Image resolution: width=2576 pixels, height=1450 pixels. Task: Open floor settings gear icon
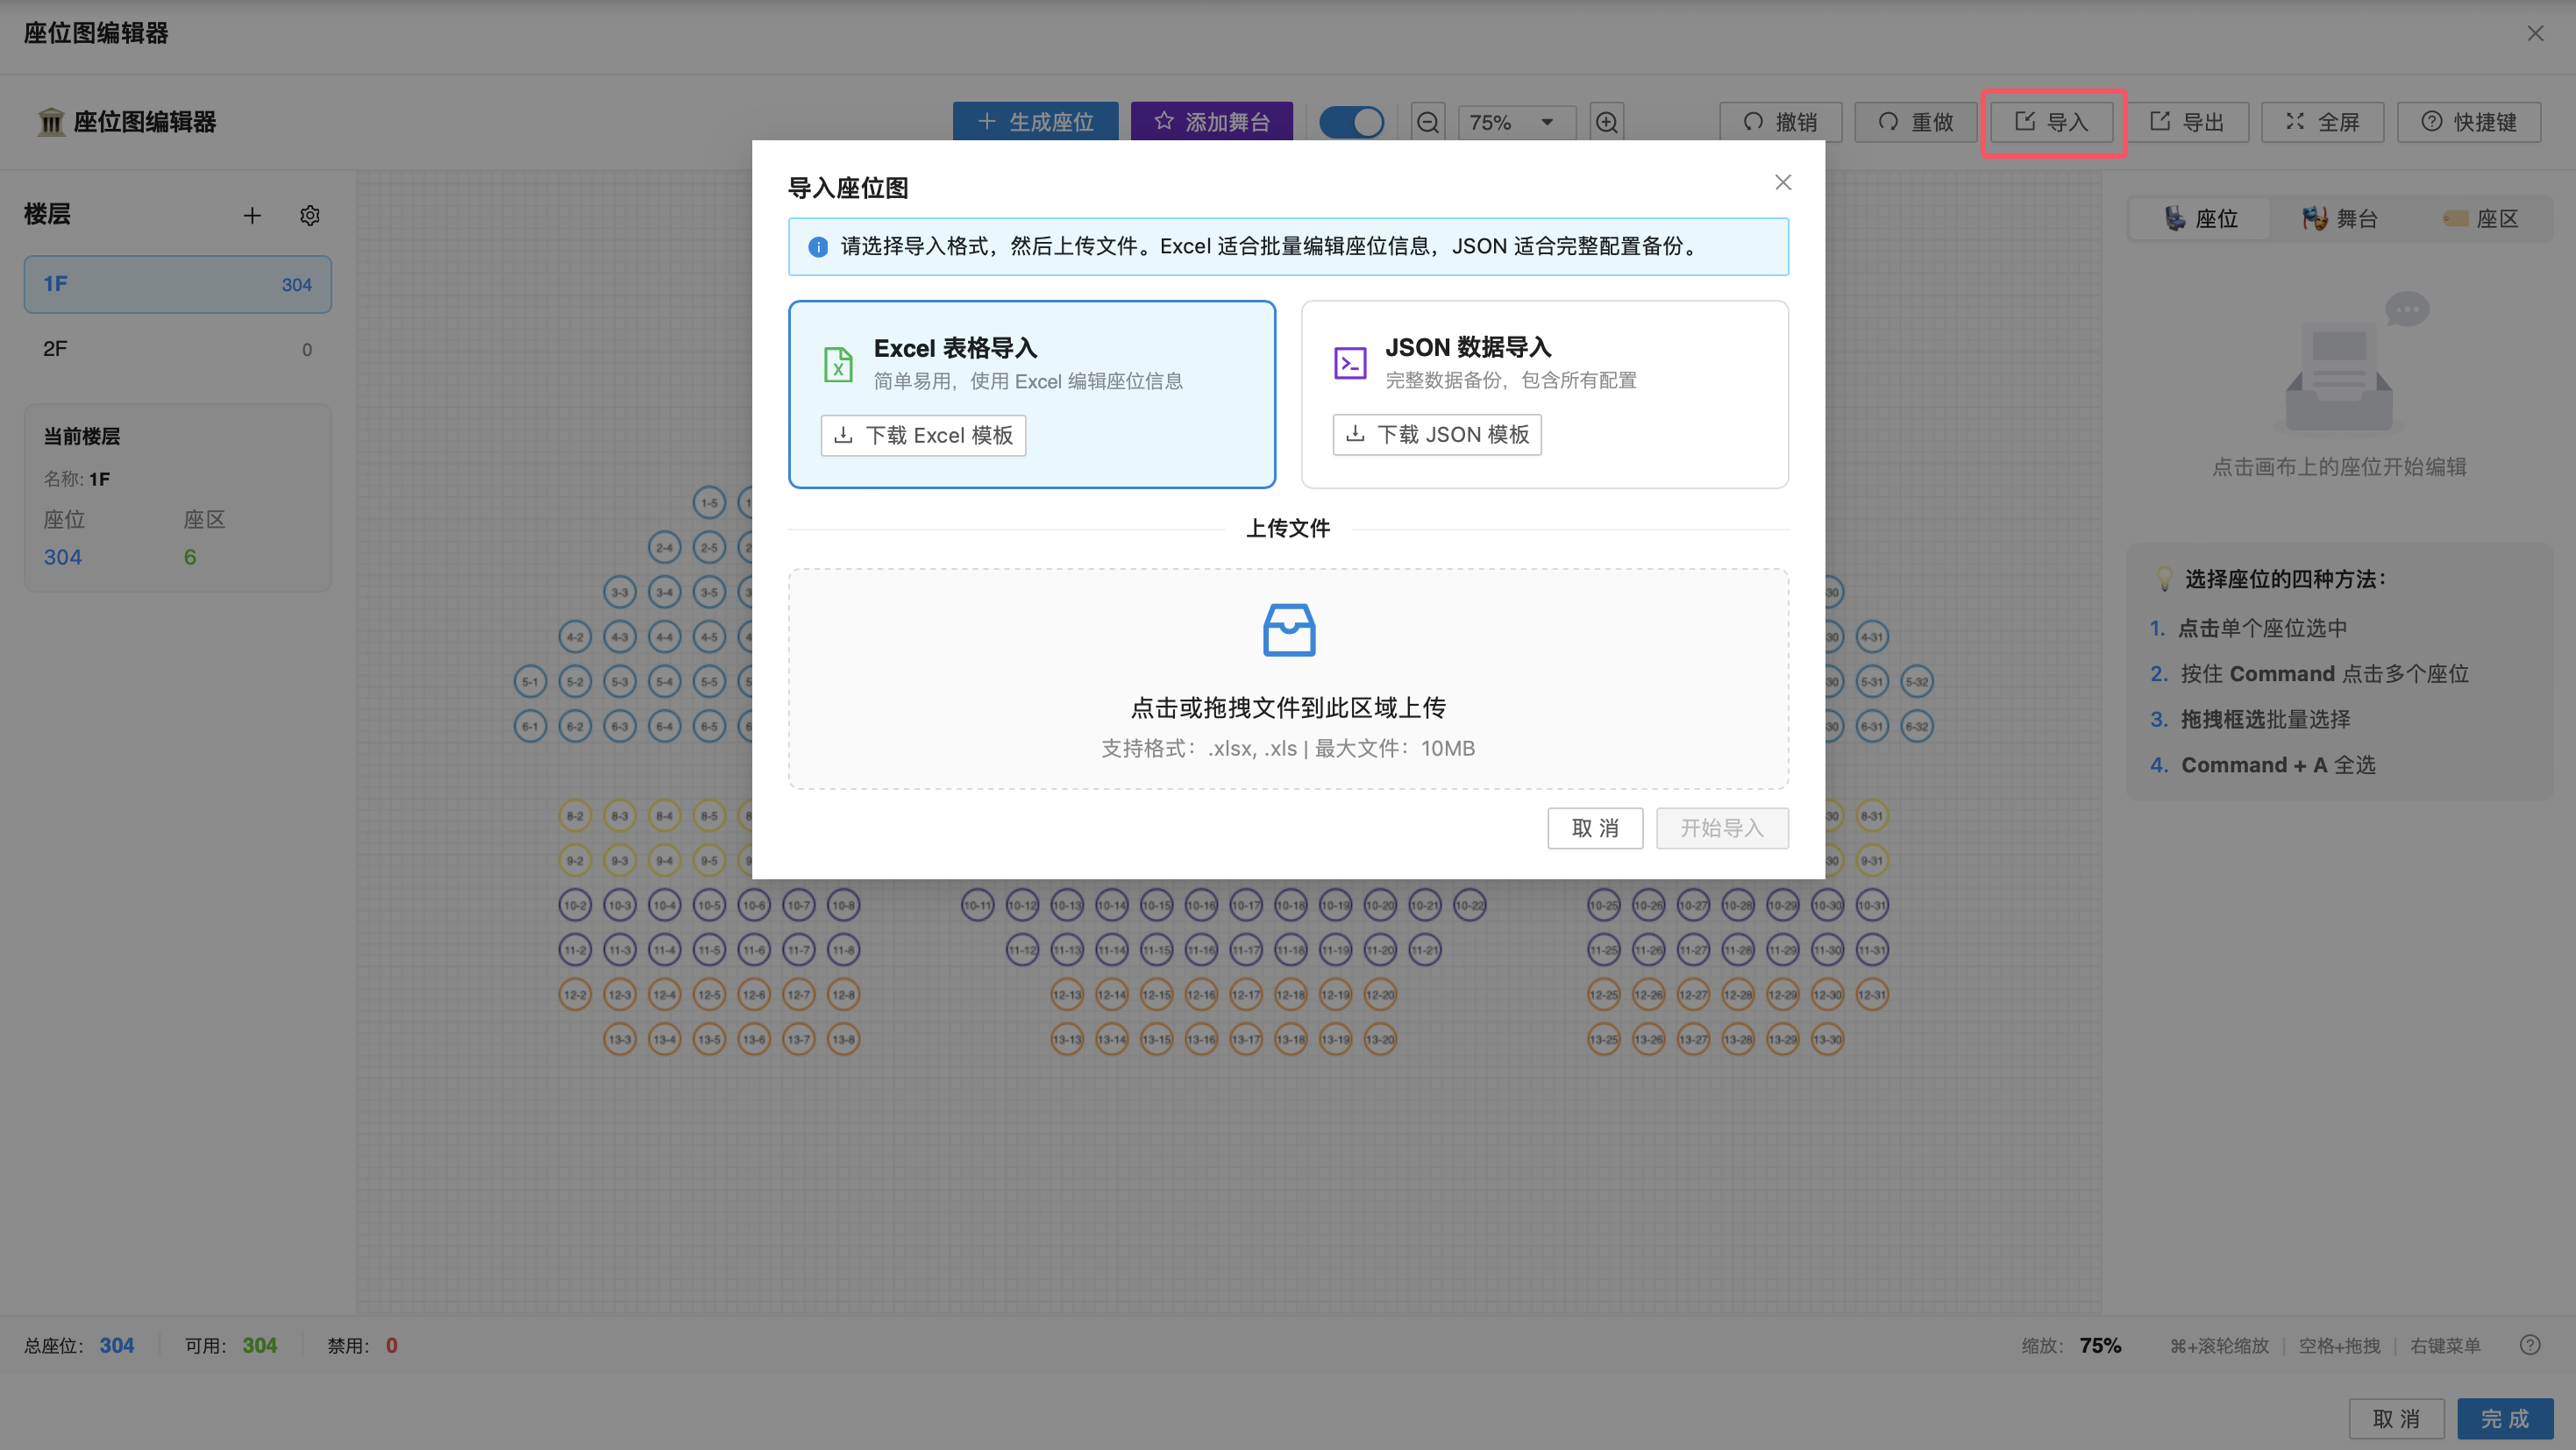pos(310,215)
